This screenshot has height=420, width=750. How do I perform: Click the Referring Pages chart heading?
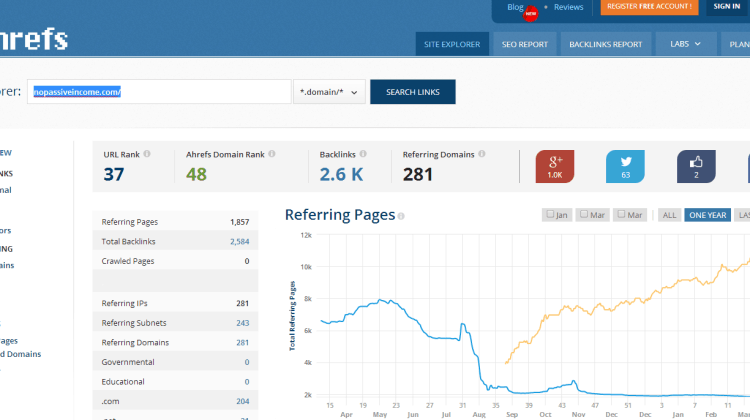(x=340, y=215)
